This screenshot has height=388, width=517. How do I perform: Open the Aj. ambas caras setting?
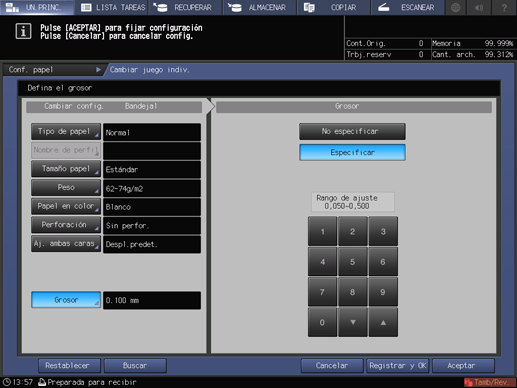(x=66, y=244)
